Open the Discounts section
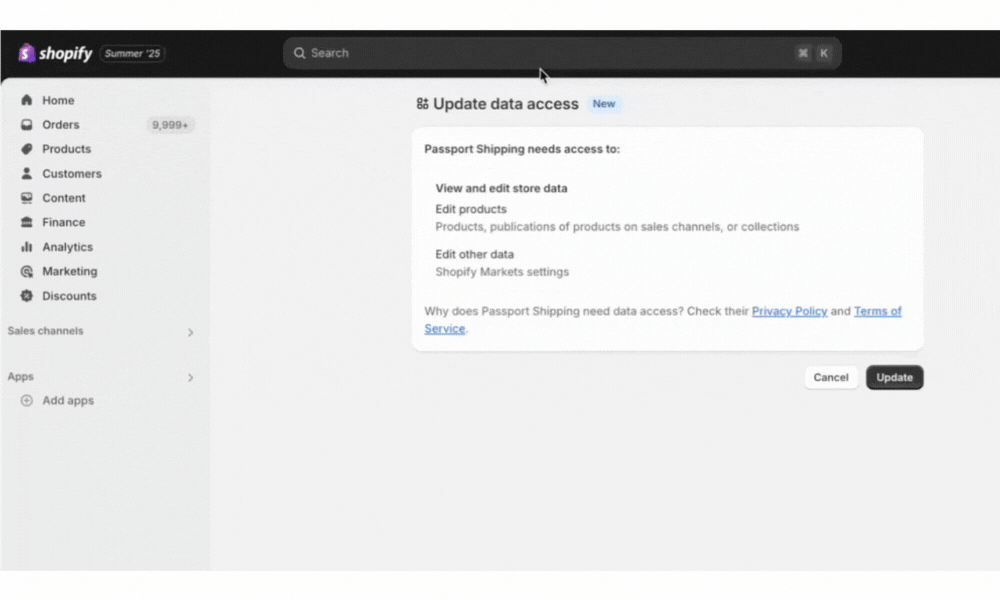 click(68, 296)
